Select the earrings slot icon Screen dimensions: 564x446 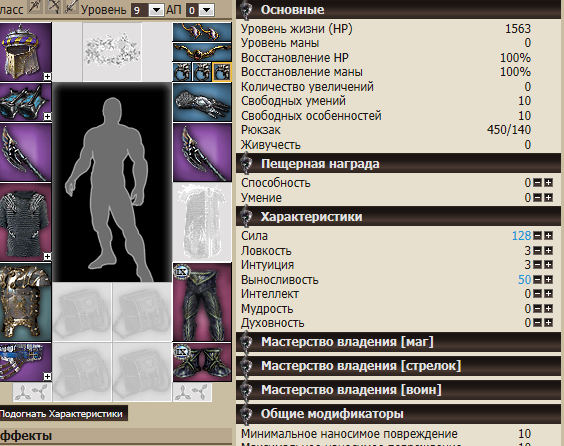(x=202, y=32)
